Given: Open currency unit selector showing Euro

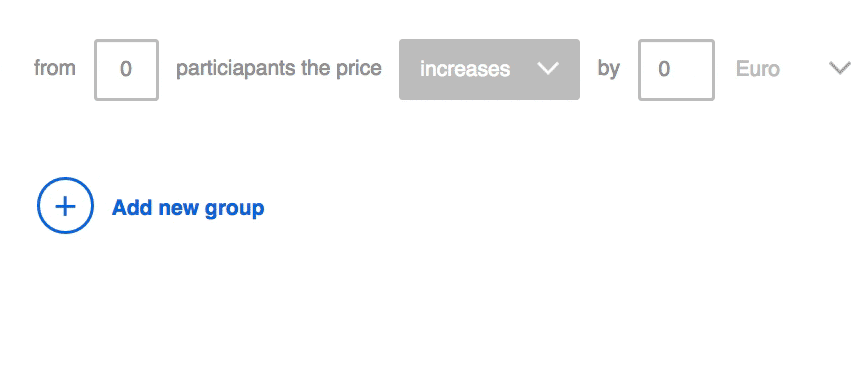Looking at the screenshot, I should tap(792, 69).
